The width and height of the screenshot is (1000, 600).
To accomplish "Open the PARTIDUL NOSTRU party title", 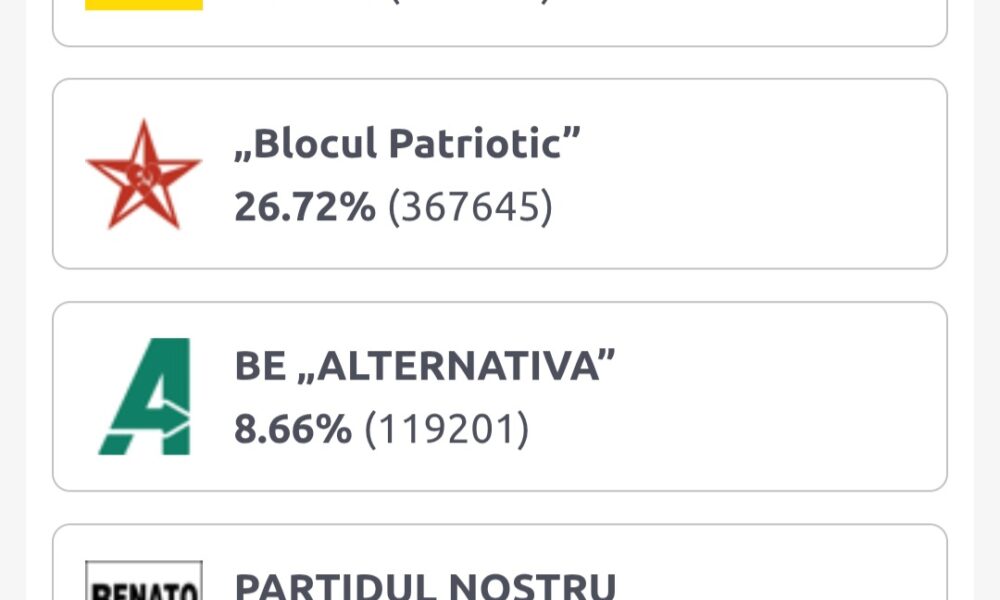I will tap(425, 585).
